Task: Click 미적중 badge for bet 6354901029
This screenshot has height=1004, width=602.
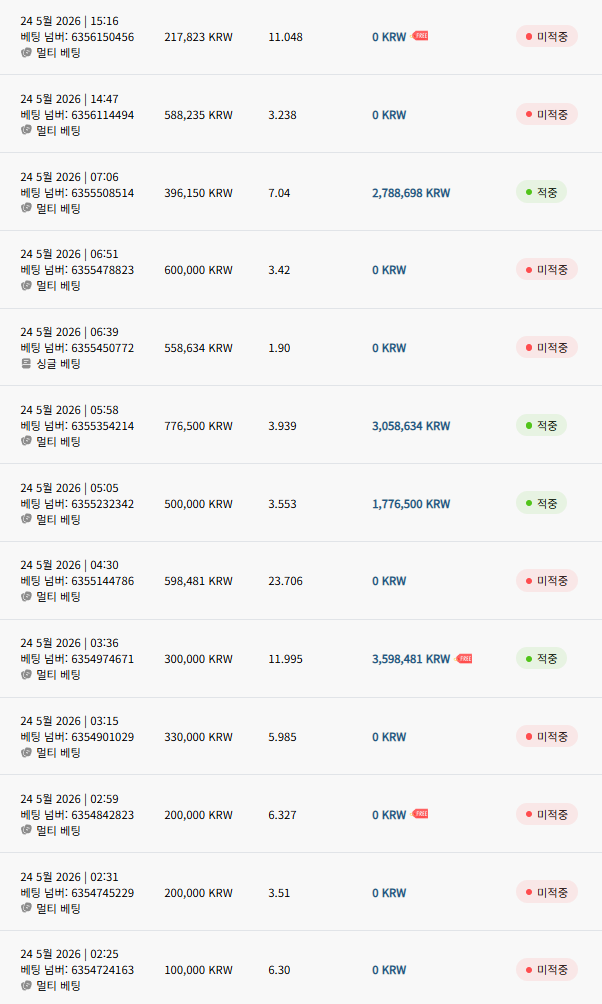Action: coord(547,736)
